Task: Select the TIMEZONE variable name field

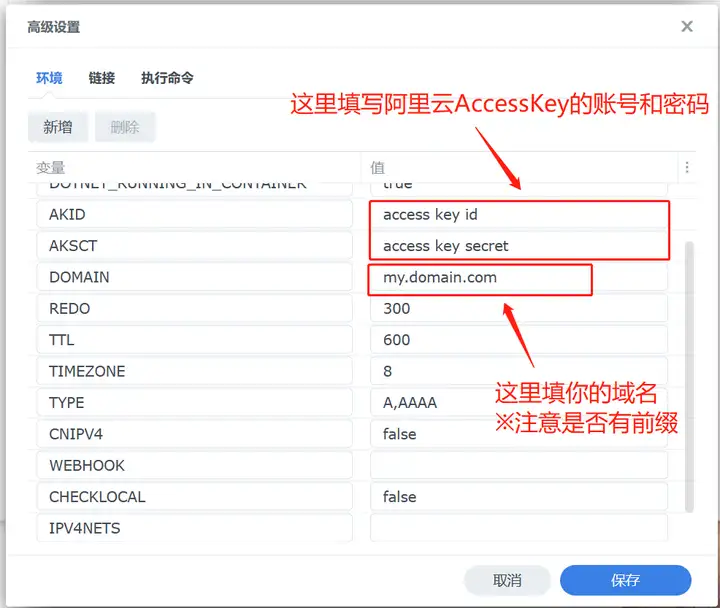Action: 194,371
